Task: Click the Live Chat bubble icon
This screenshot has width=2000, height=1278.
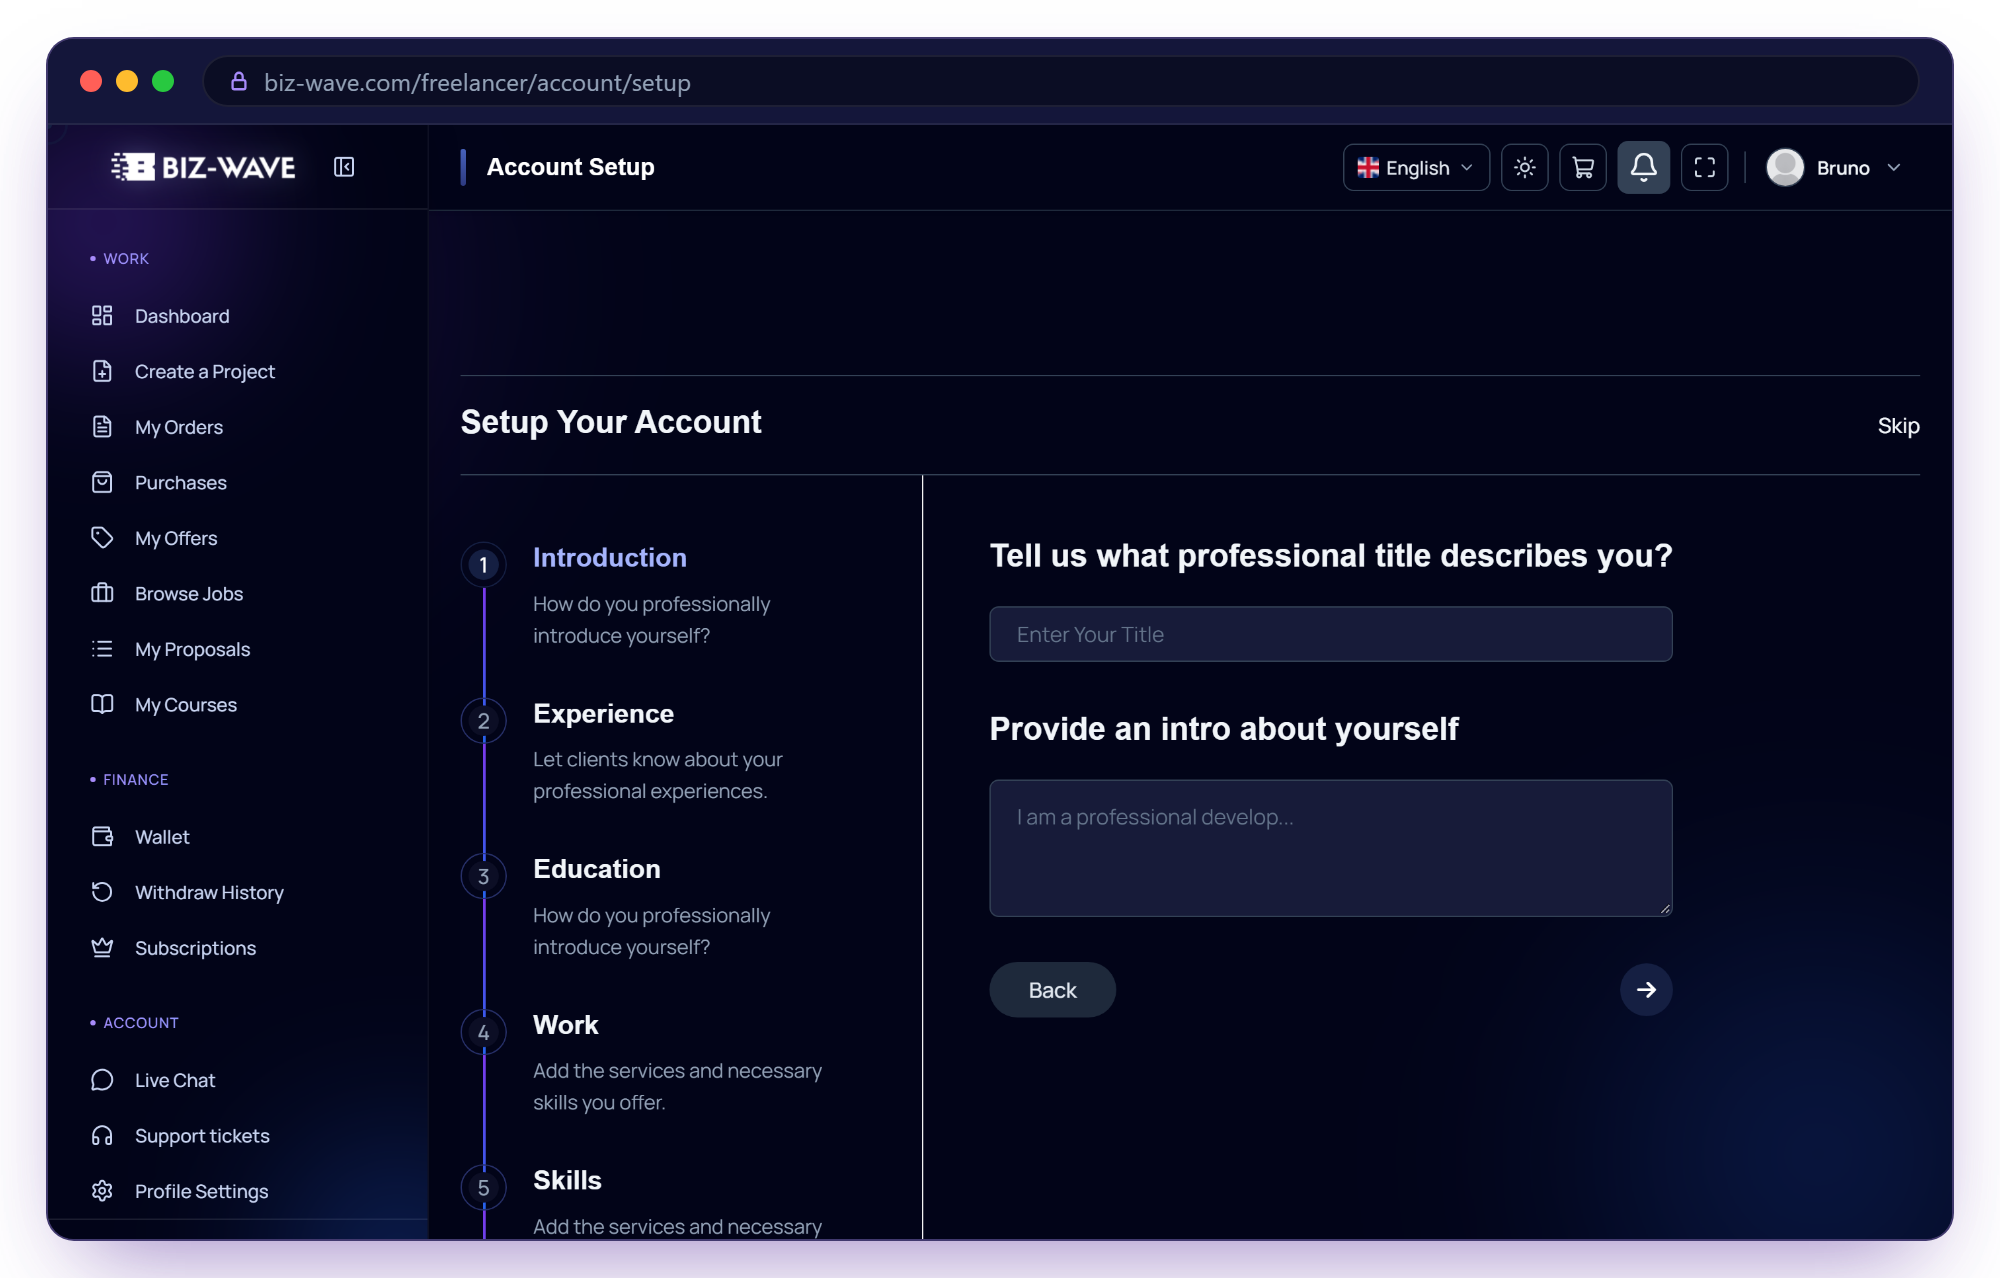Action: 102,1080
